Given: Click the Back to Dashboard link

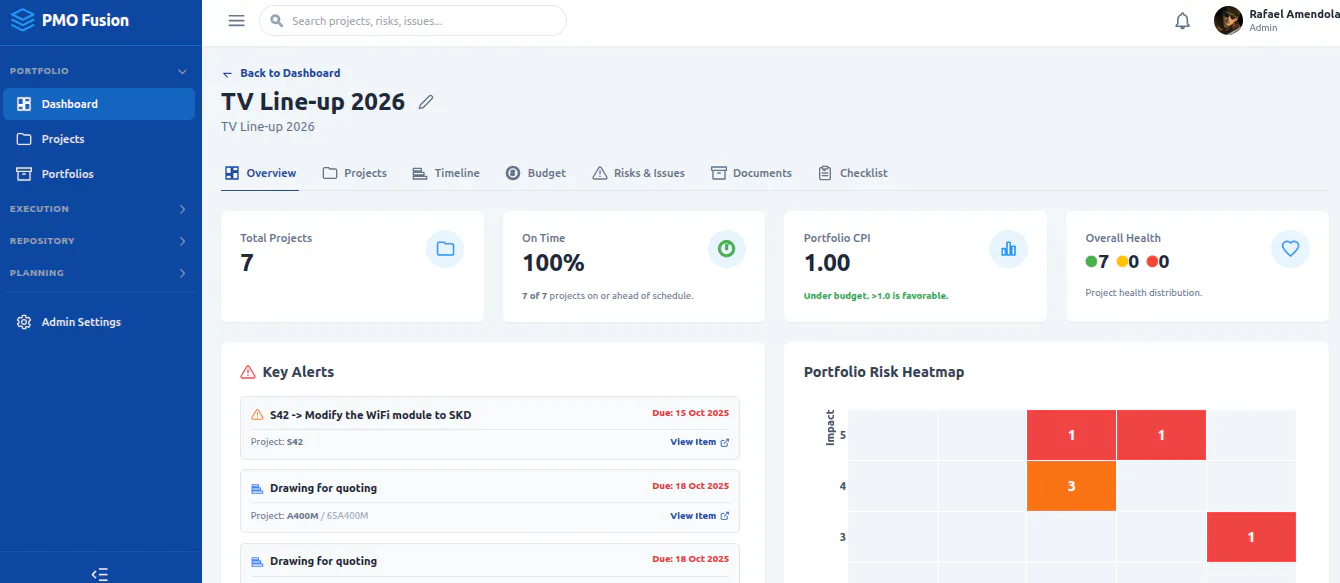Looking at the screenshot, I should point(281,73).
